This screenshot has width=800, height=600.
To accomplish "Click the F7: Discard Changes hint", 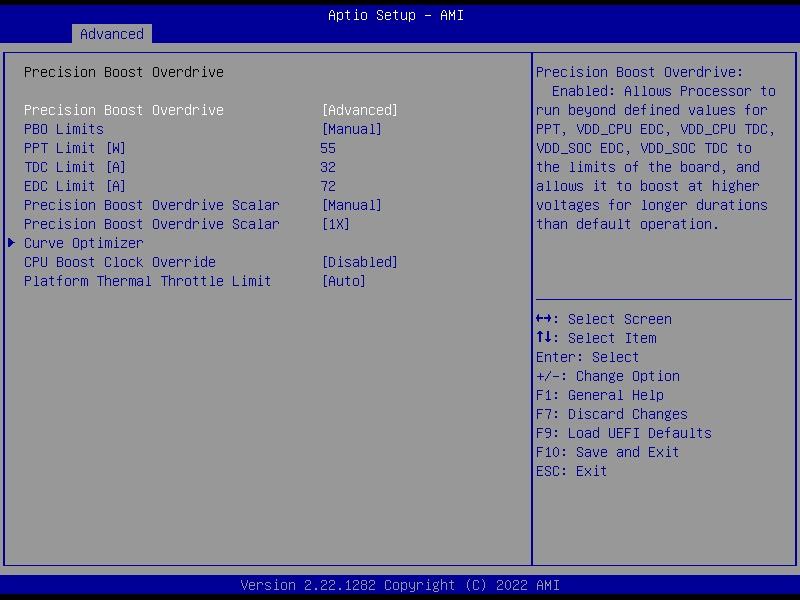I will tap(612, 414).
